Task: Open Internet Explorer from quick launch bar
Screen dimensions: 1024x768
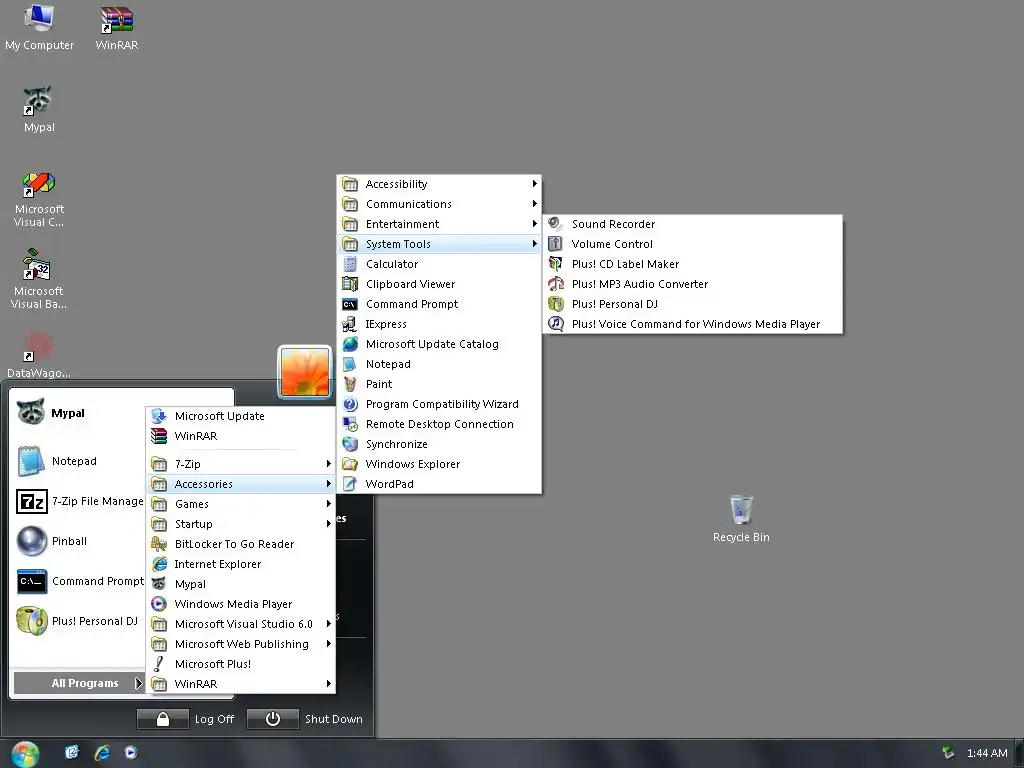Action: pyautogui.click(x=102, y=753)
